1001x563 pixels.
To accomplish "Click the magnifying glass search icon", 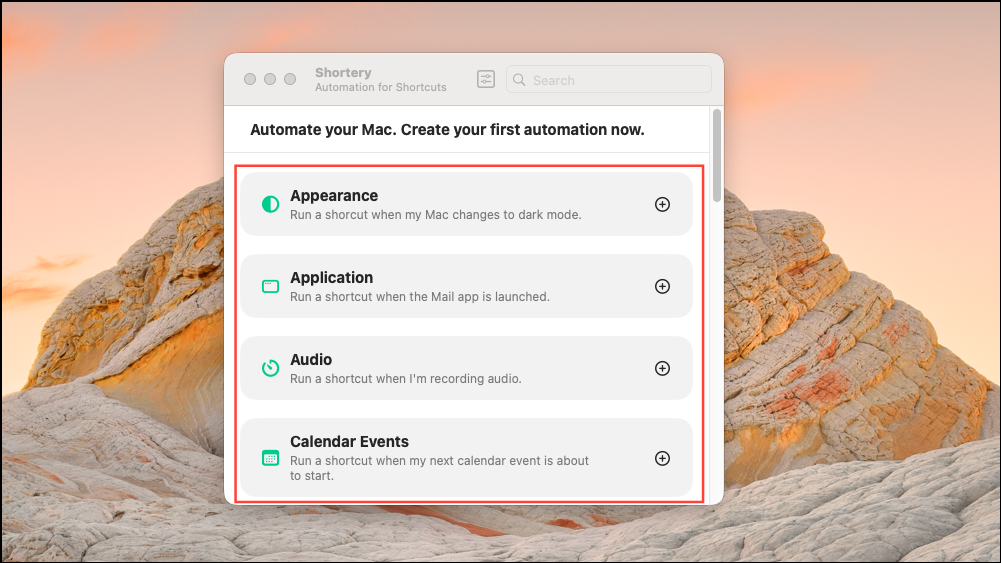I will (x=520, y=80).
